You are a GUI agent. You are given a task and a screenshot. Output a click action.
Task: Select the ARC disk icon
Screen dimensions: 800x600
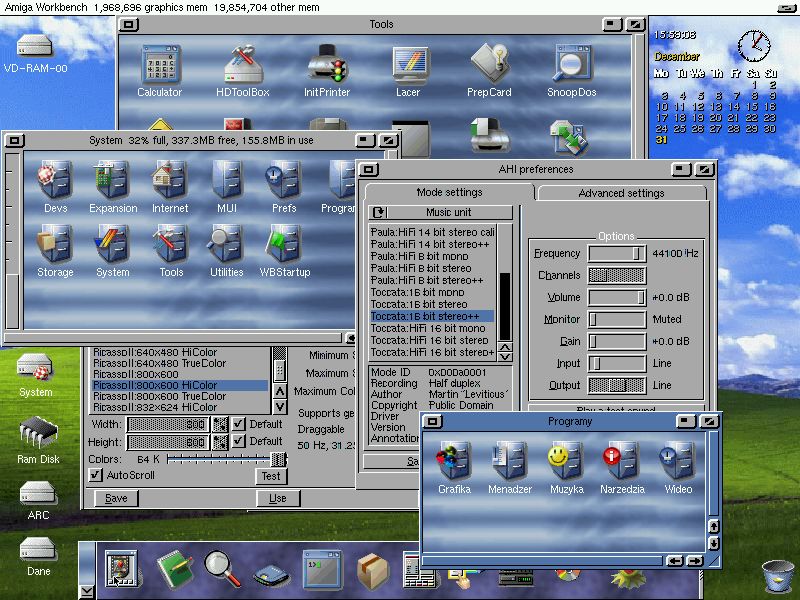pos(38,493)
